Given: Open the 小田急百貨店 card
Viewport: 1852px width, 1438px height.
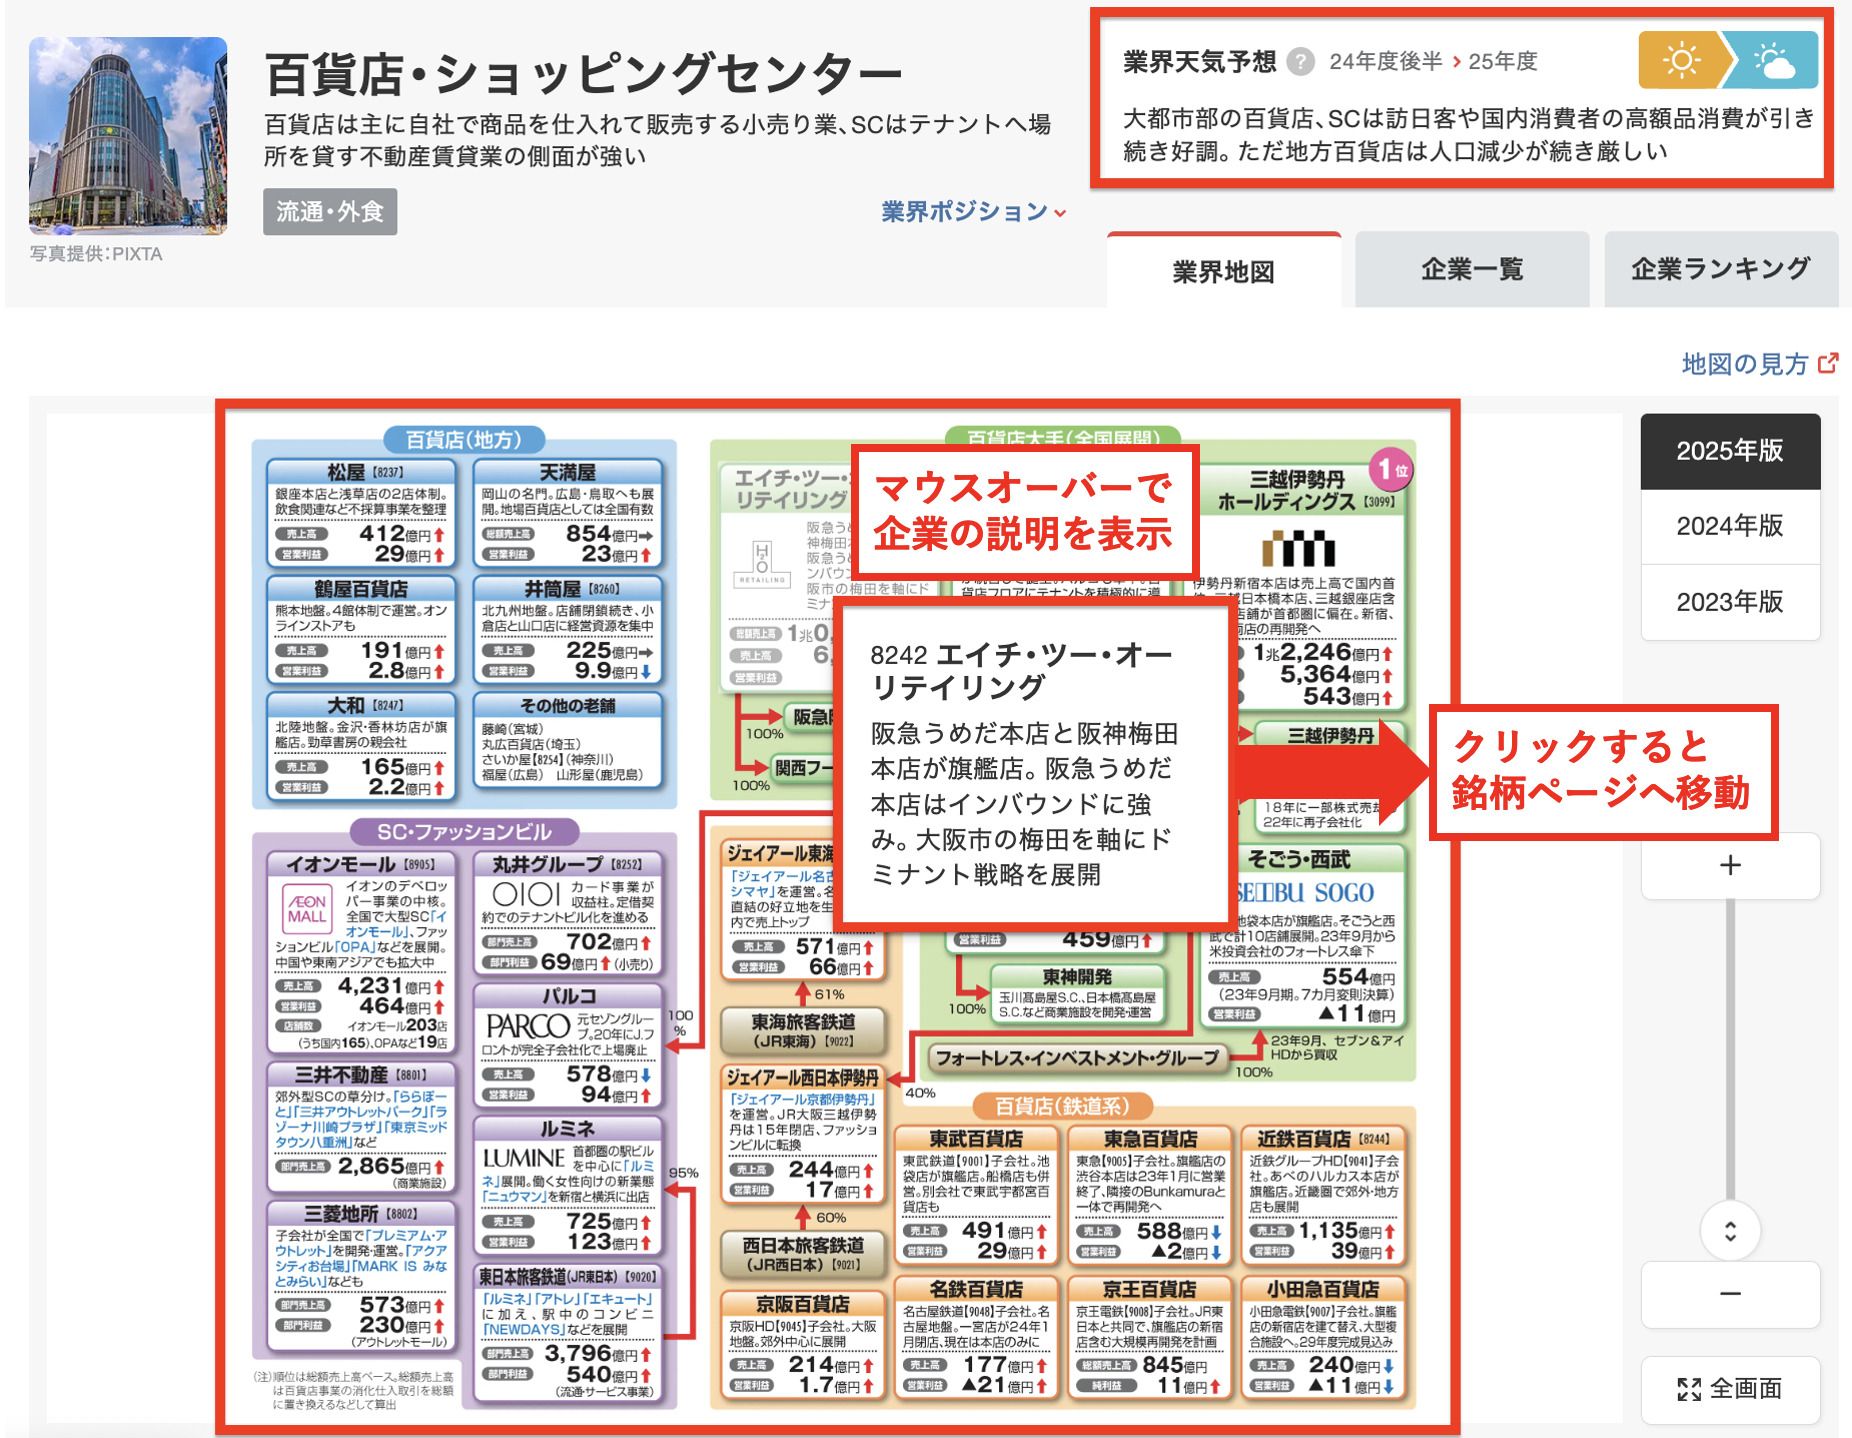Looking at the screenshot, I should point(1323,1337).
